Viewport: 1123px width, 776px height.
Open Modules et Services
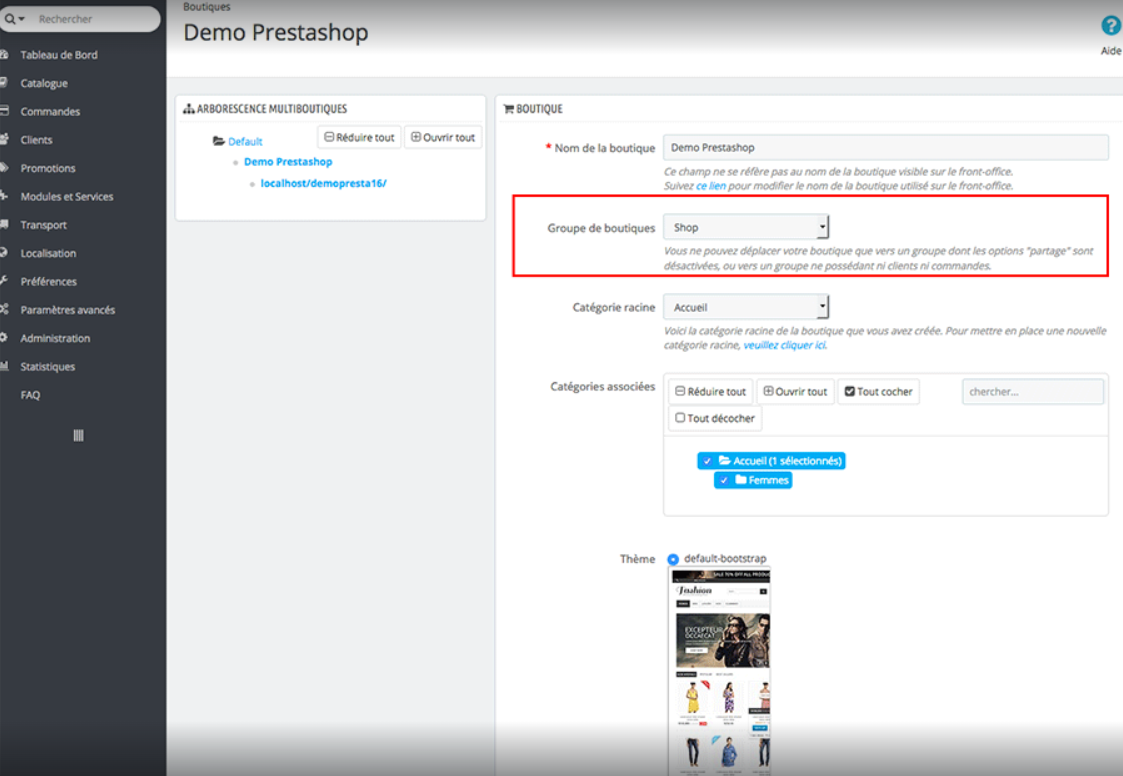pos(67,196)
